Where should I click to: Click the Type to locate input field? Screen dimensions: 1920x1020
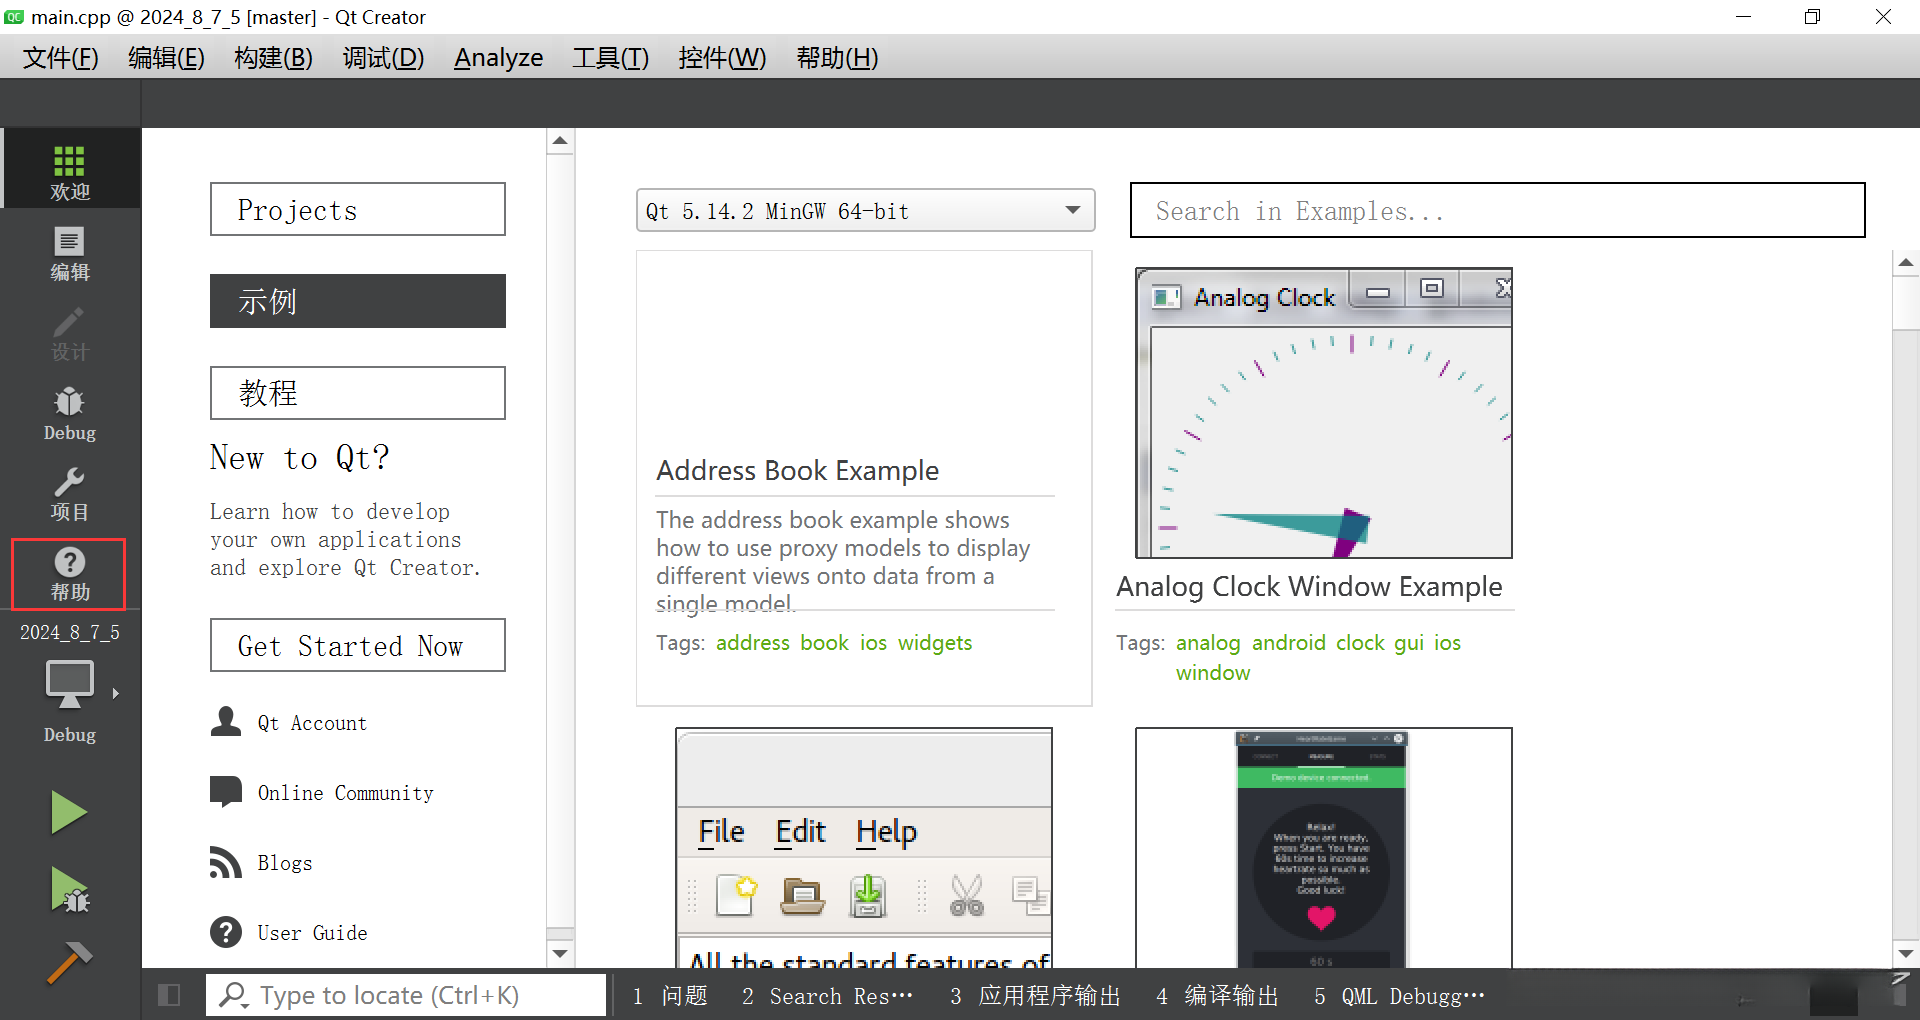406,995
